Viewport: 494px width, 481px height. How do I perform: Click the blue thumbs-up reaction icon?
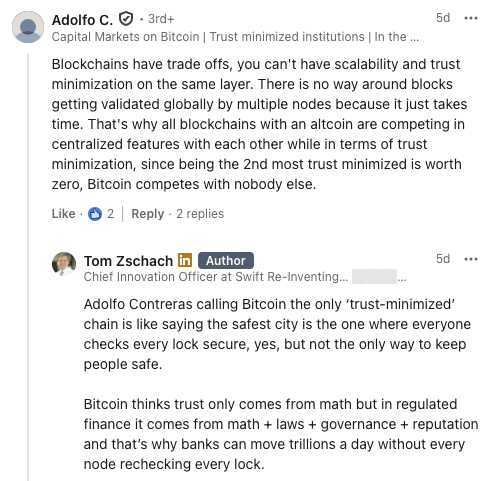[95, 214]
